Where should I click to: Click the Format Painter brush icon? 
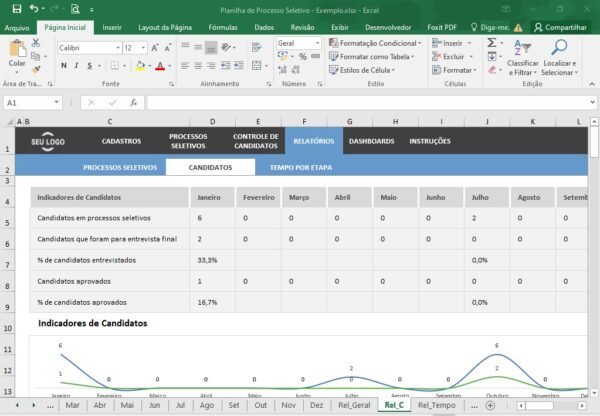pos(36,69)
